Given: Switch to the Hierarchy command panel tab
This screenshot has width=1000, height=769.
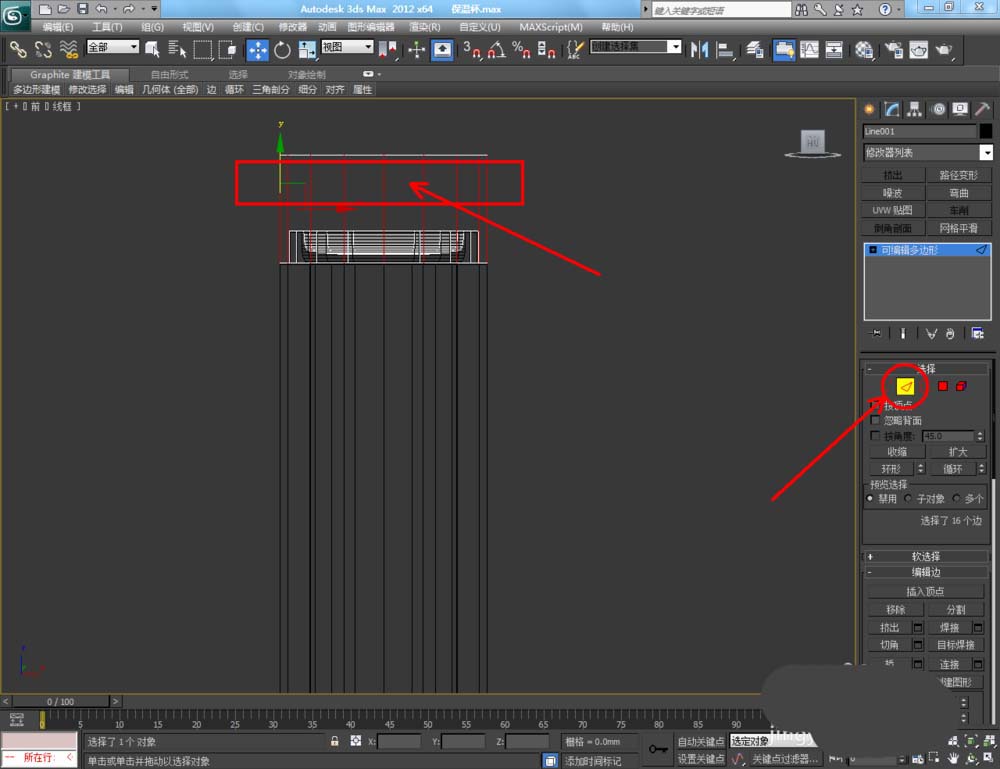Looking at the screenshot, I should 914,109.
